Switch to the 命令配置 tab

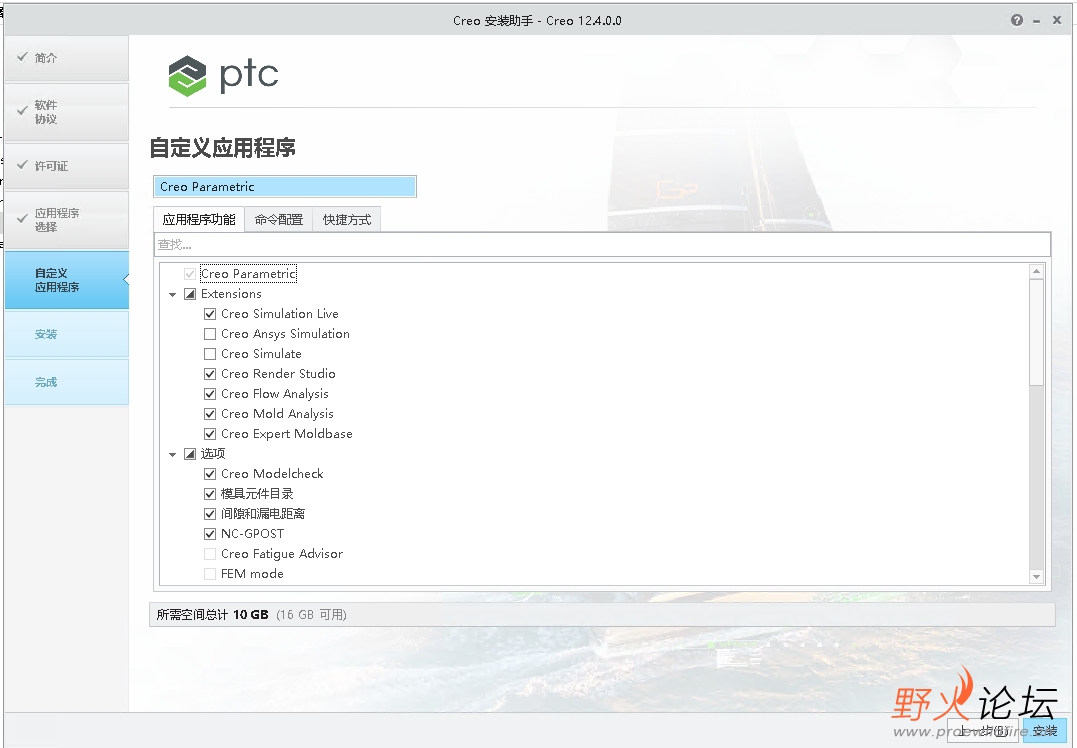[x=279, y=220]
